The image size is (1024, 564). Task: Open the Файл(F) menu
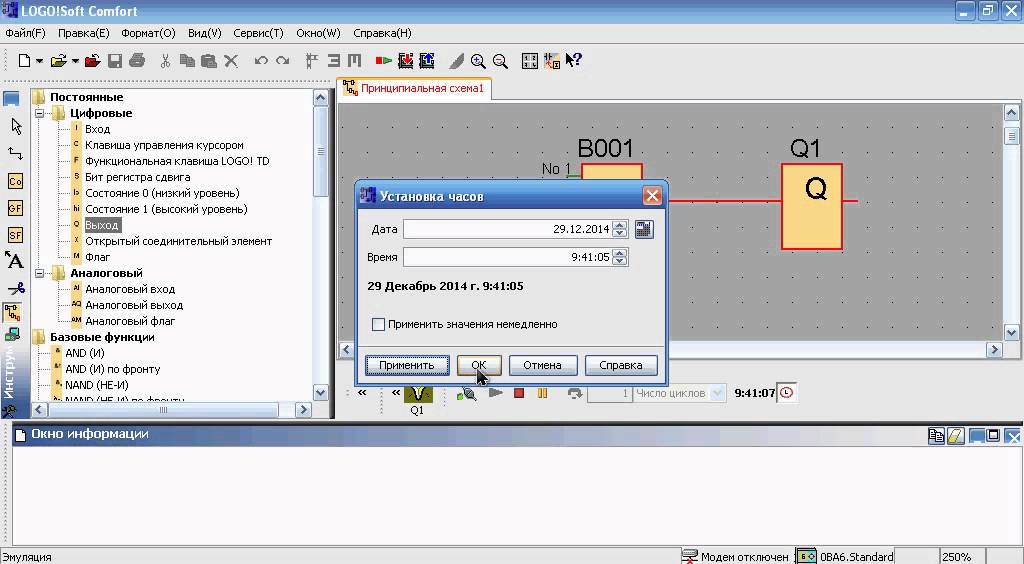[x=25, y=33]
